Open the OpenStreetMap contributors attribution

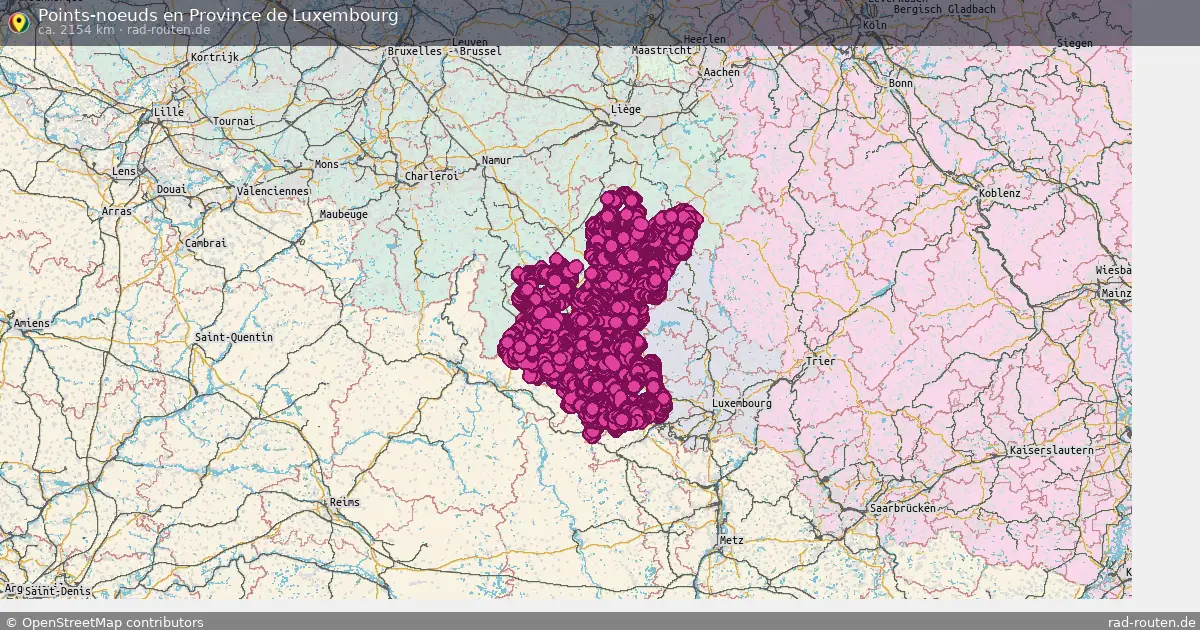(104, 622)
